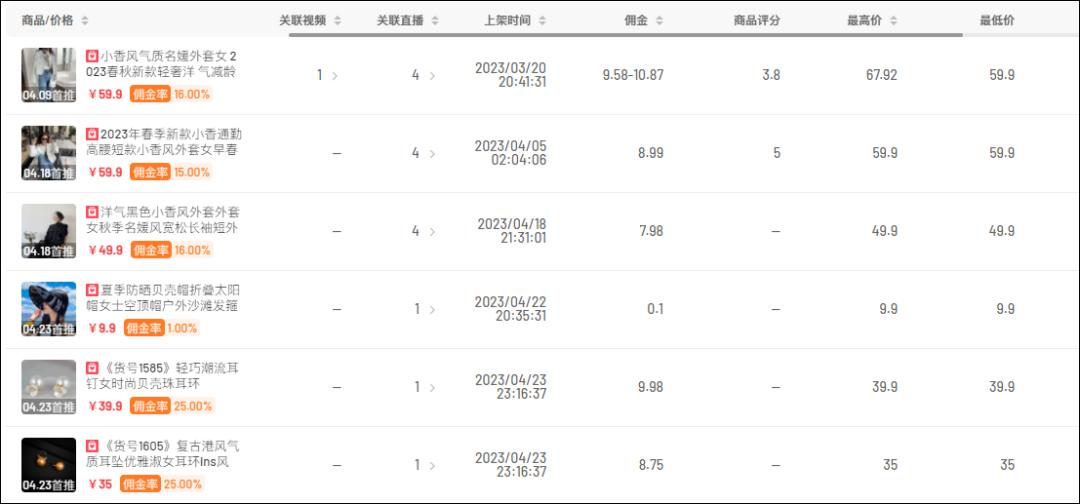This screenshot has width=1080, height=504.
Task: Open thumbnail of 小香风气质名媛外套 product
Action: click(x=49, y=75)
